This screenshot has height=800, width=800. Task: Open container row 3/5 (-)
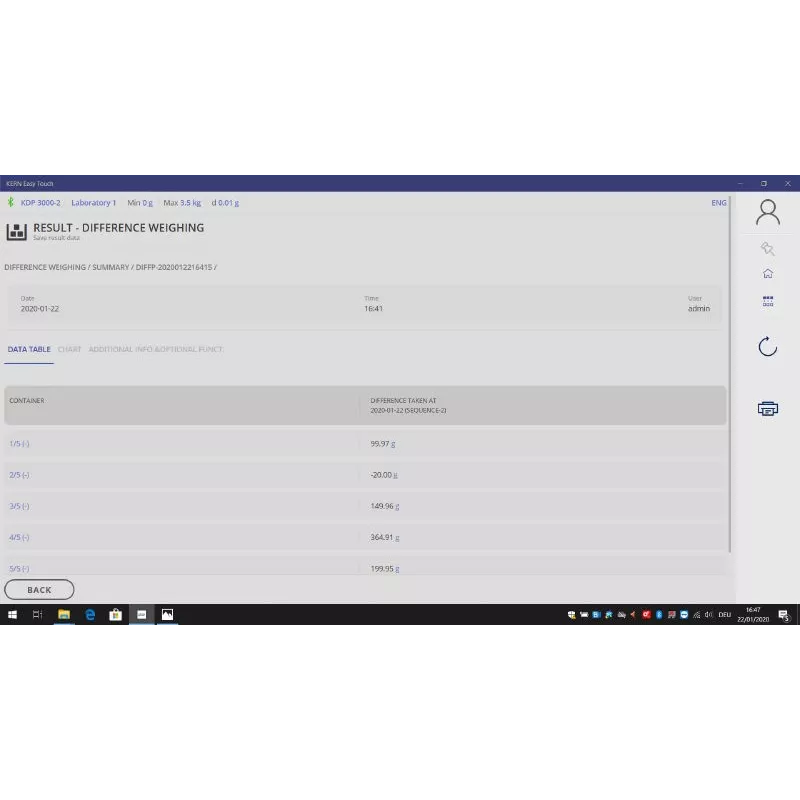click(19, 506)
